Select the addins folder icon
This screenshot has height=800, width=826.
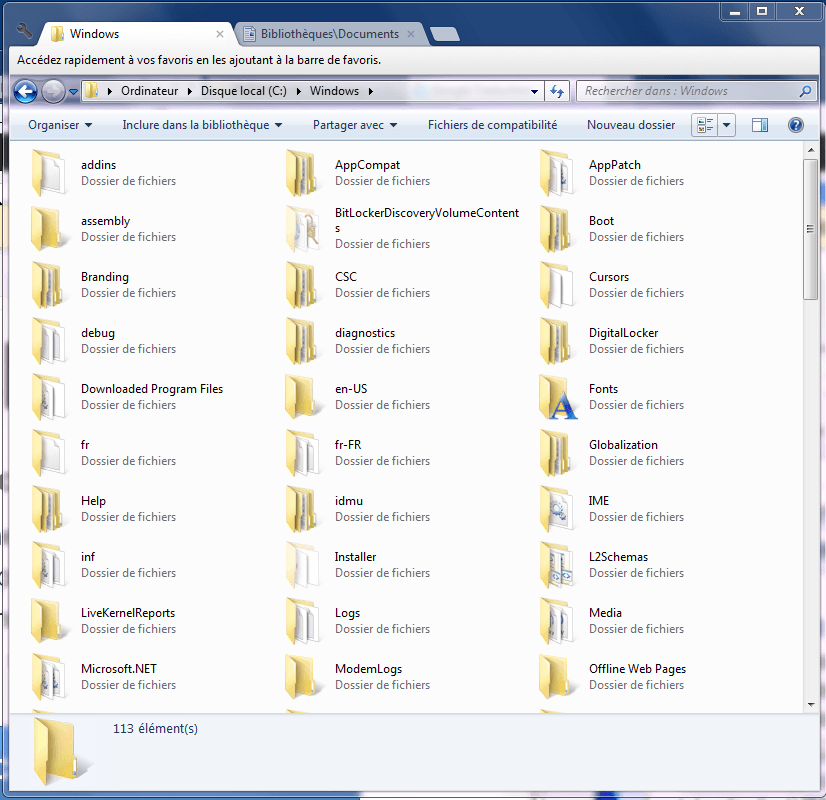[x=49, y=173]
